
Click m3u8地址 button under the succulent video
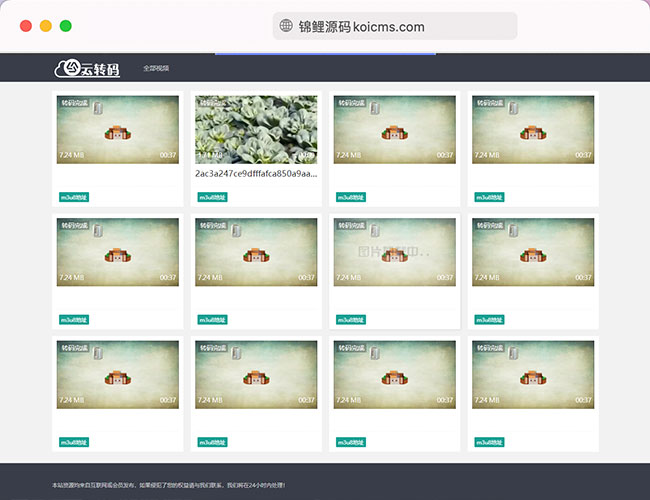tap(212, 197)
